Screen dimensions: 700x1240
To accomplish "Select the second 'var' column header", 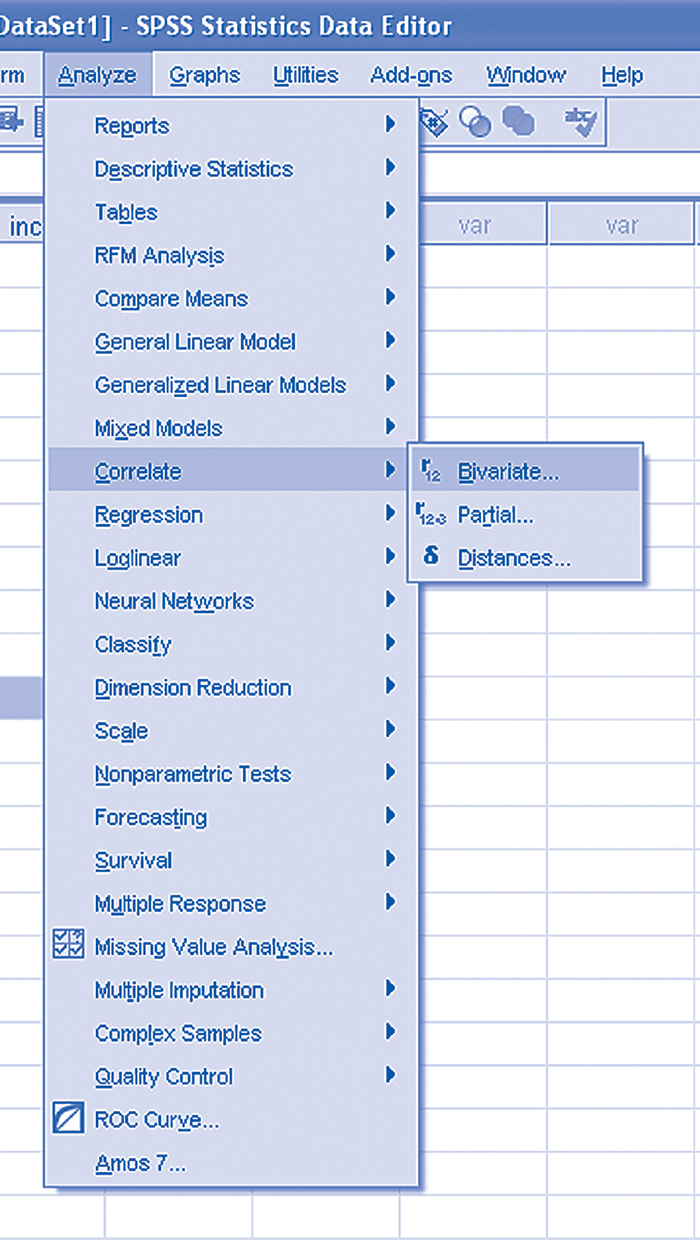I will click(x=621, y=225).
